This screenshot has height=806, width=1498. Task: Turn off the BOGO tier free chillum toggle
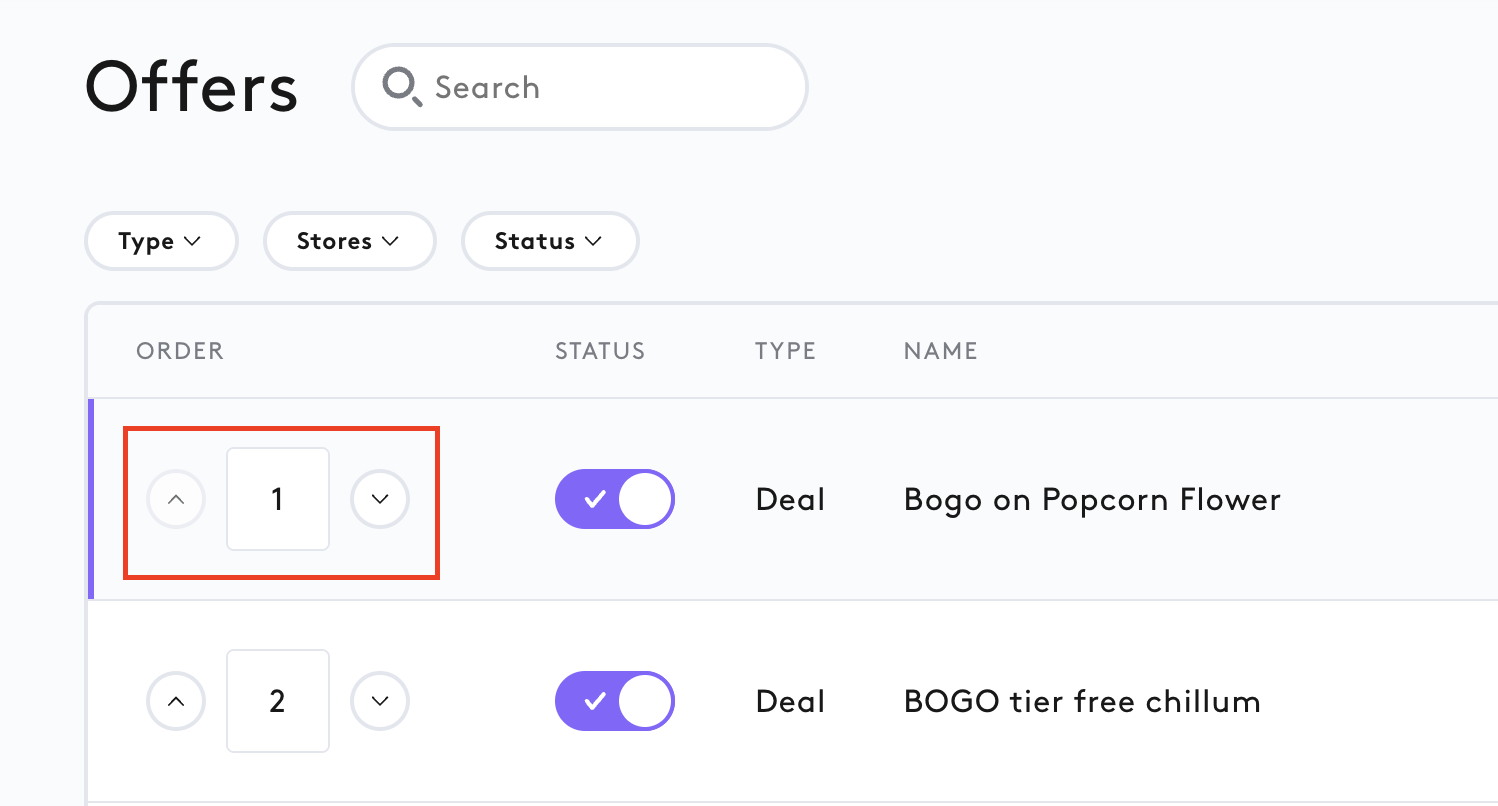(615, 701)
